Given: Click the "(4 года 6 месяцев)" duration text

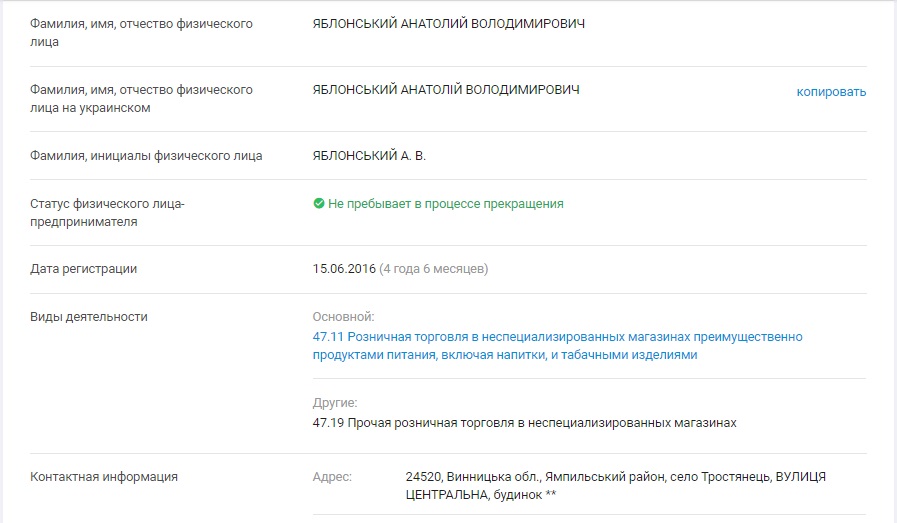Looking at the screenshot, I should point(434,269).
